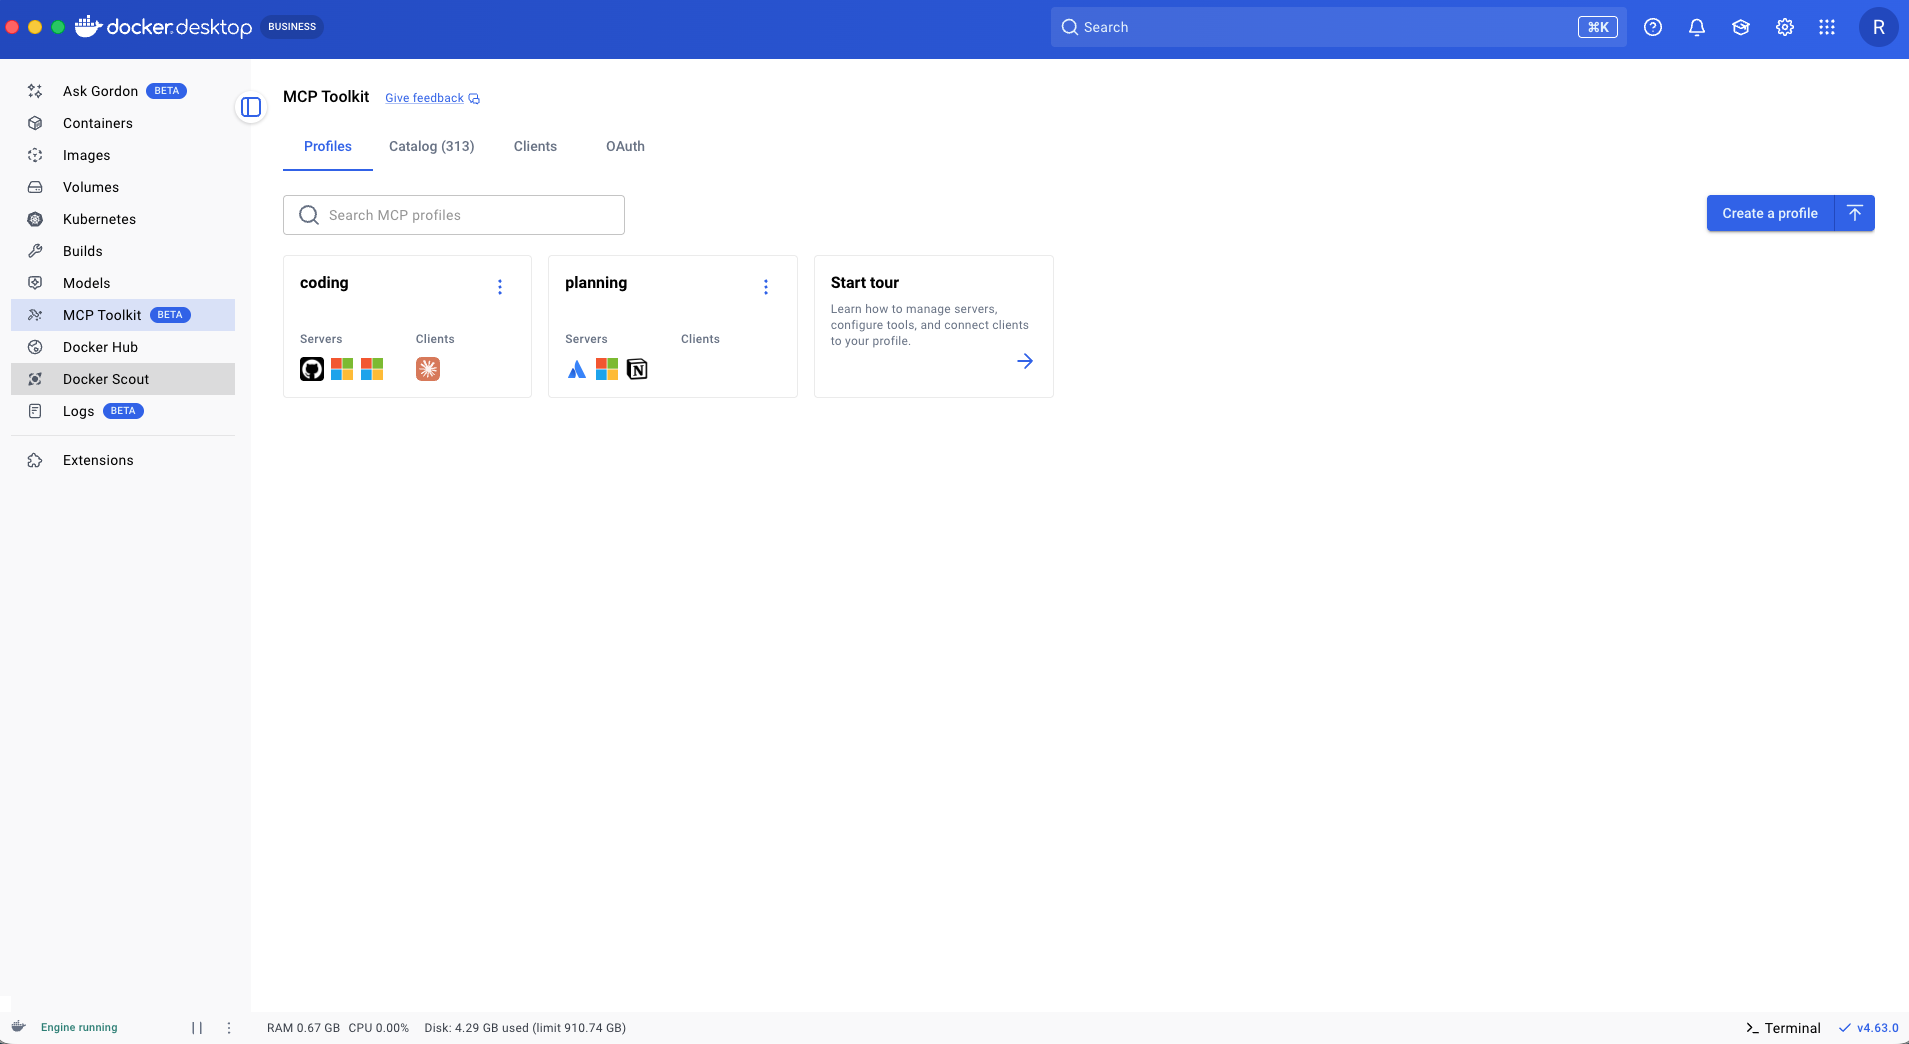Go to Containers in the sidebar

pos(123,123)
